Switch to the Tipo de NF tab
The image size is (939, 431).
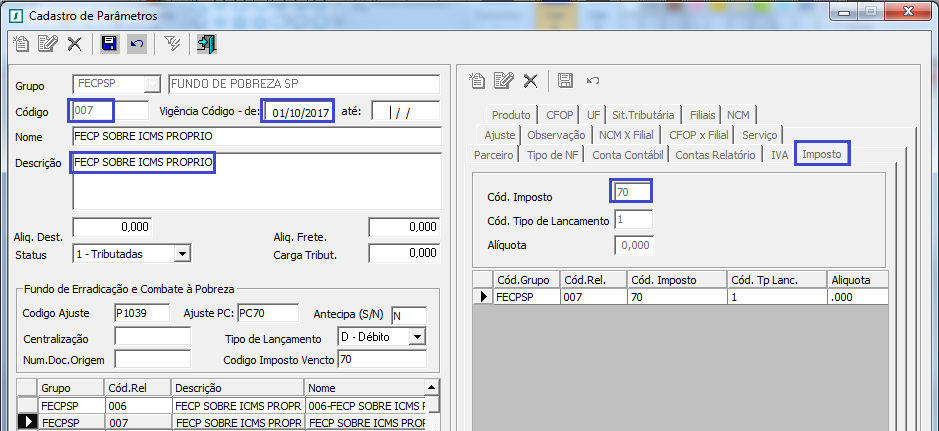[x=553, y=155]
